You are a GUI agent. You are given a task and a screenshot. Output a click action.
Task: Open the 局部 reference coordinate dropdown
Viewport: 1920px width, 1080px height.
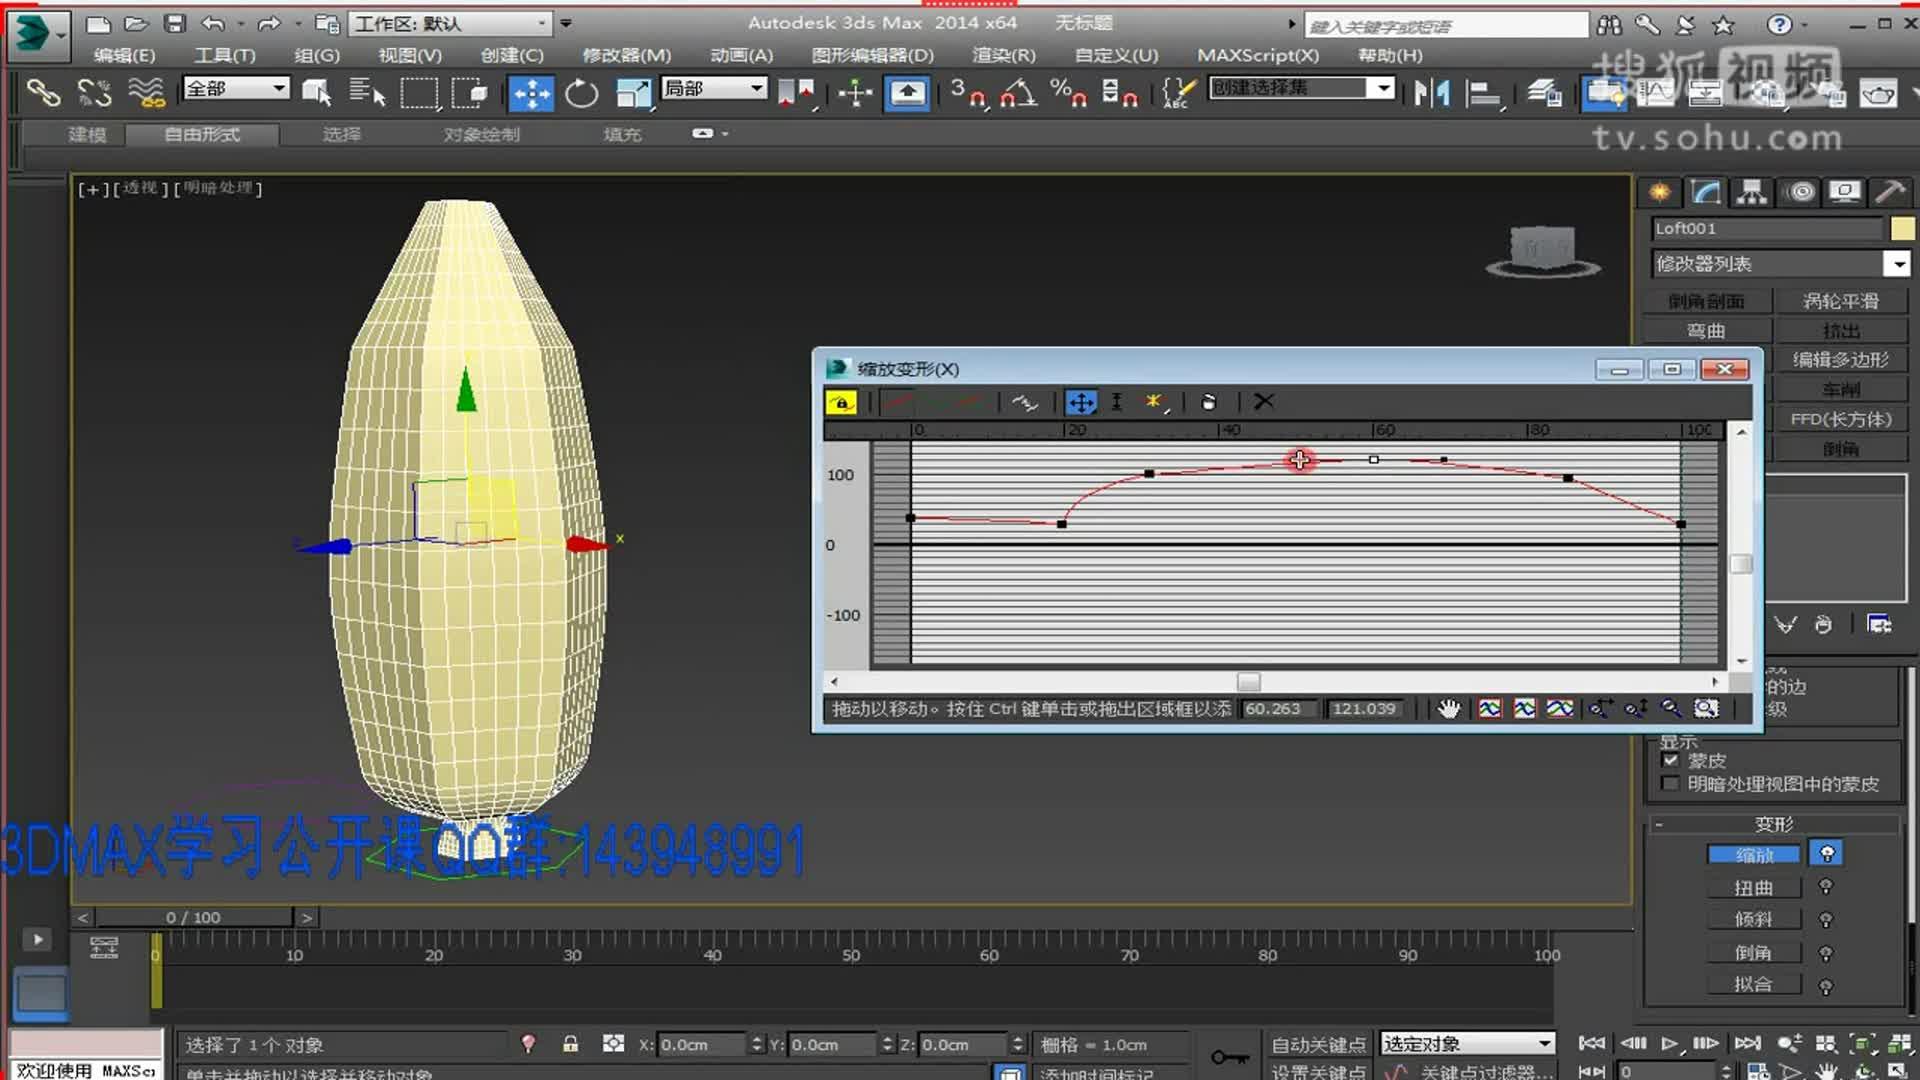tap(757, 88)
